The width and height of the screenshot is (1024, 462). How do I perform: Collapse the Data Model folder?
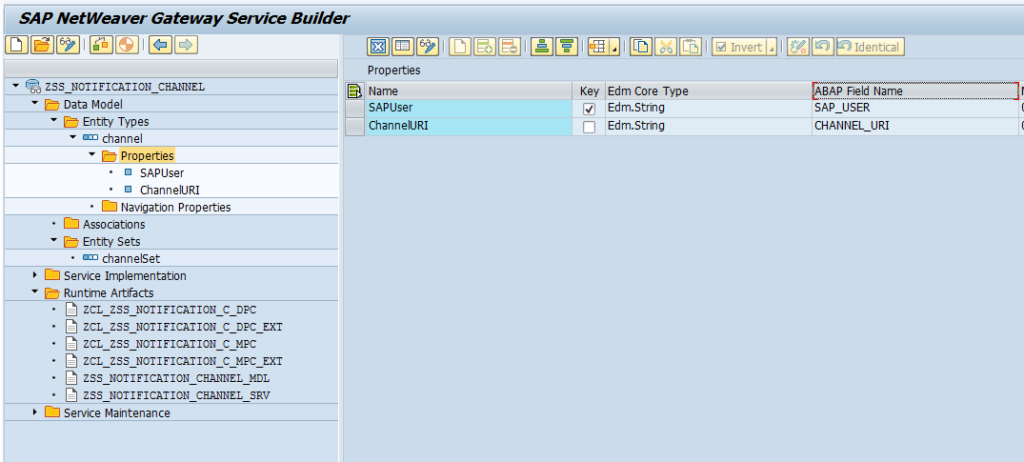pos(35,104)
